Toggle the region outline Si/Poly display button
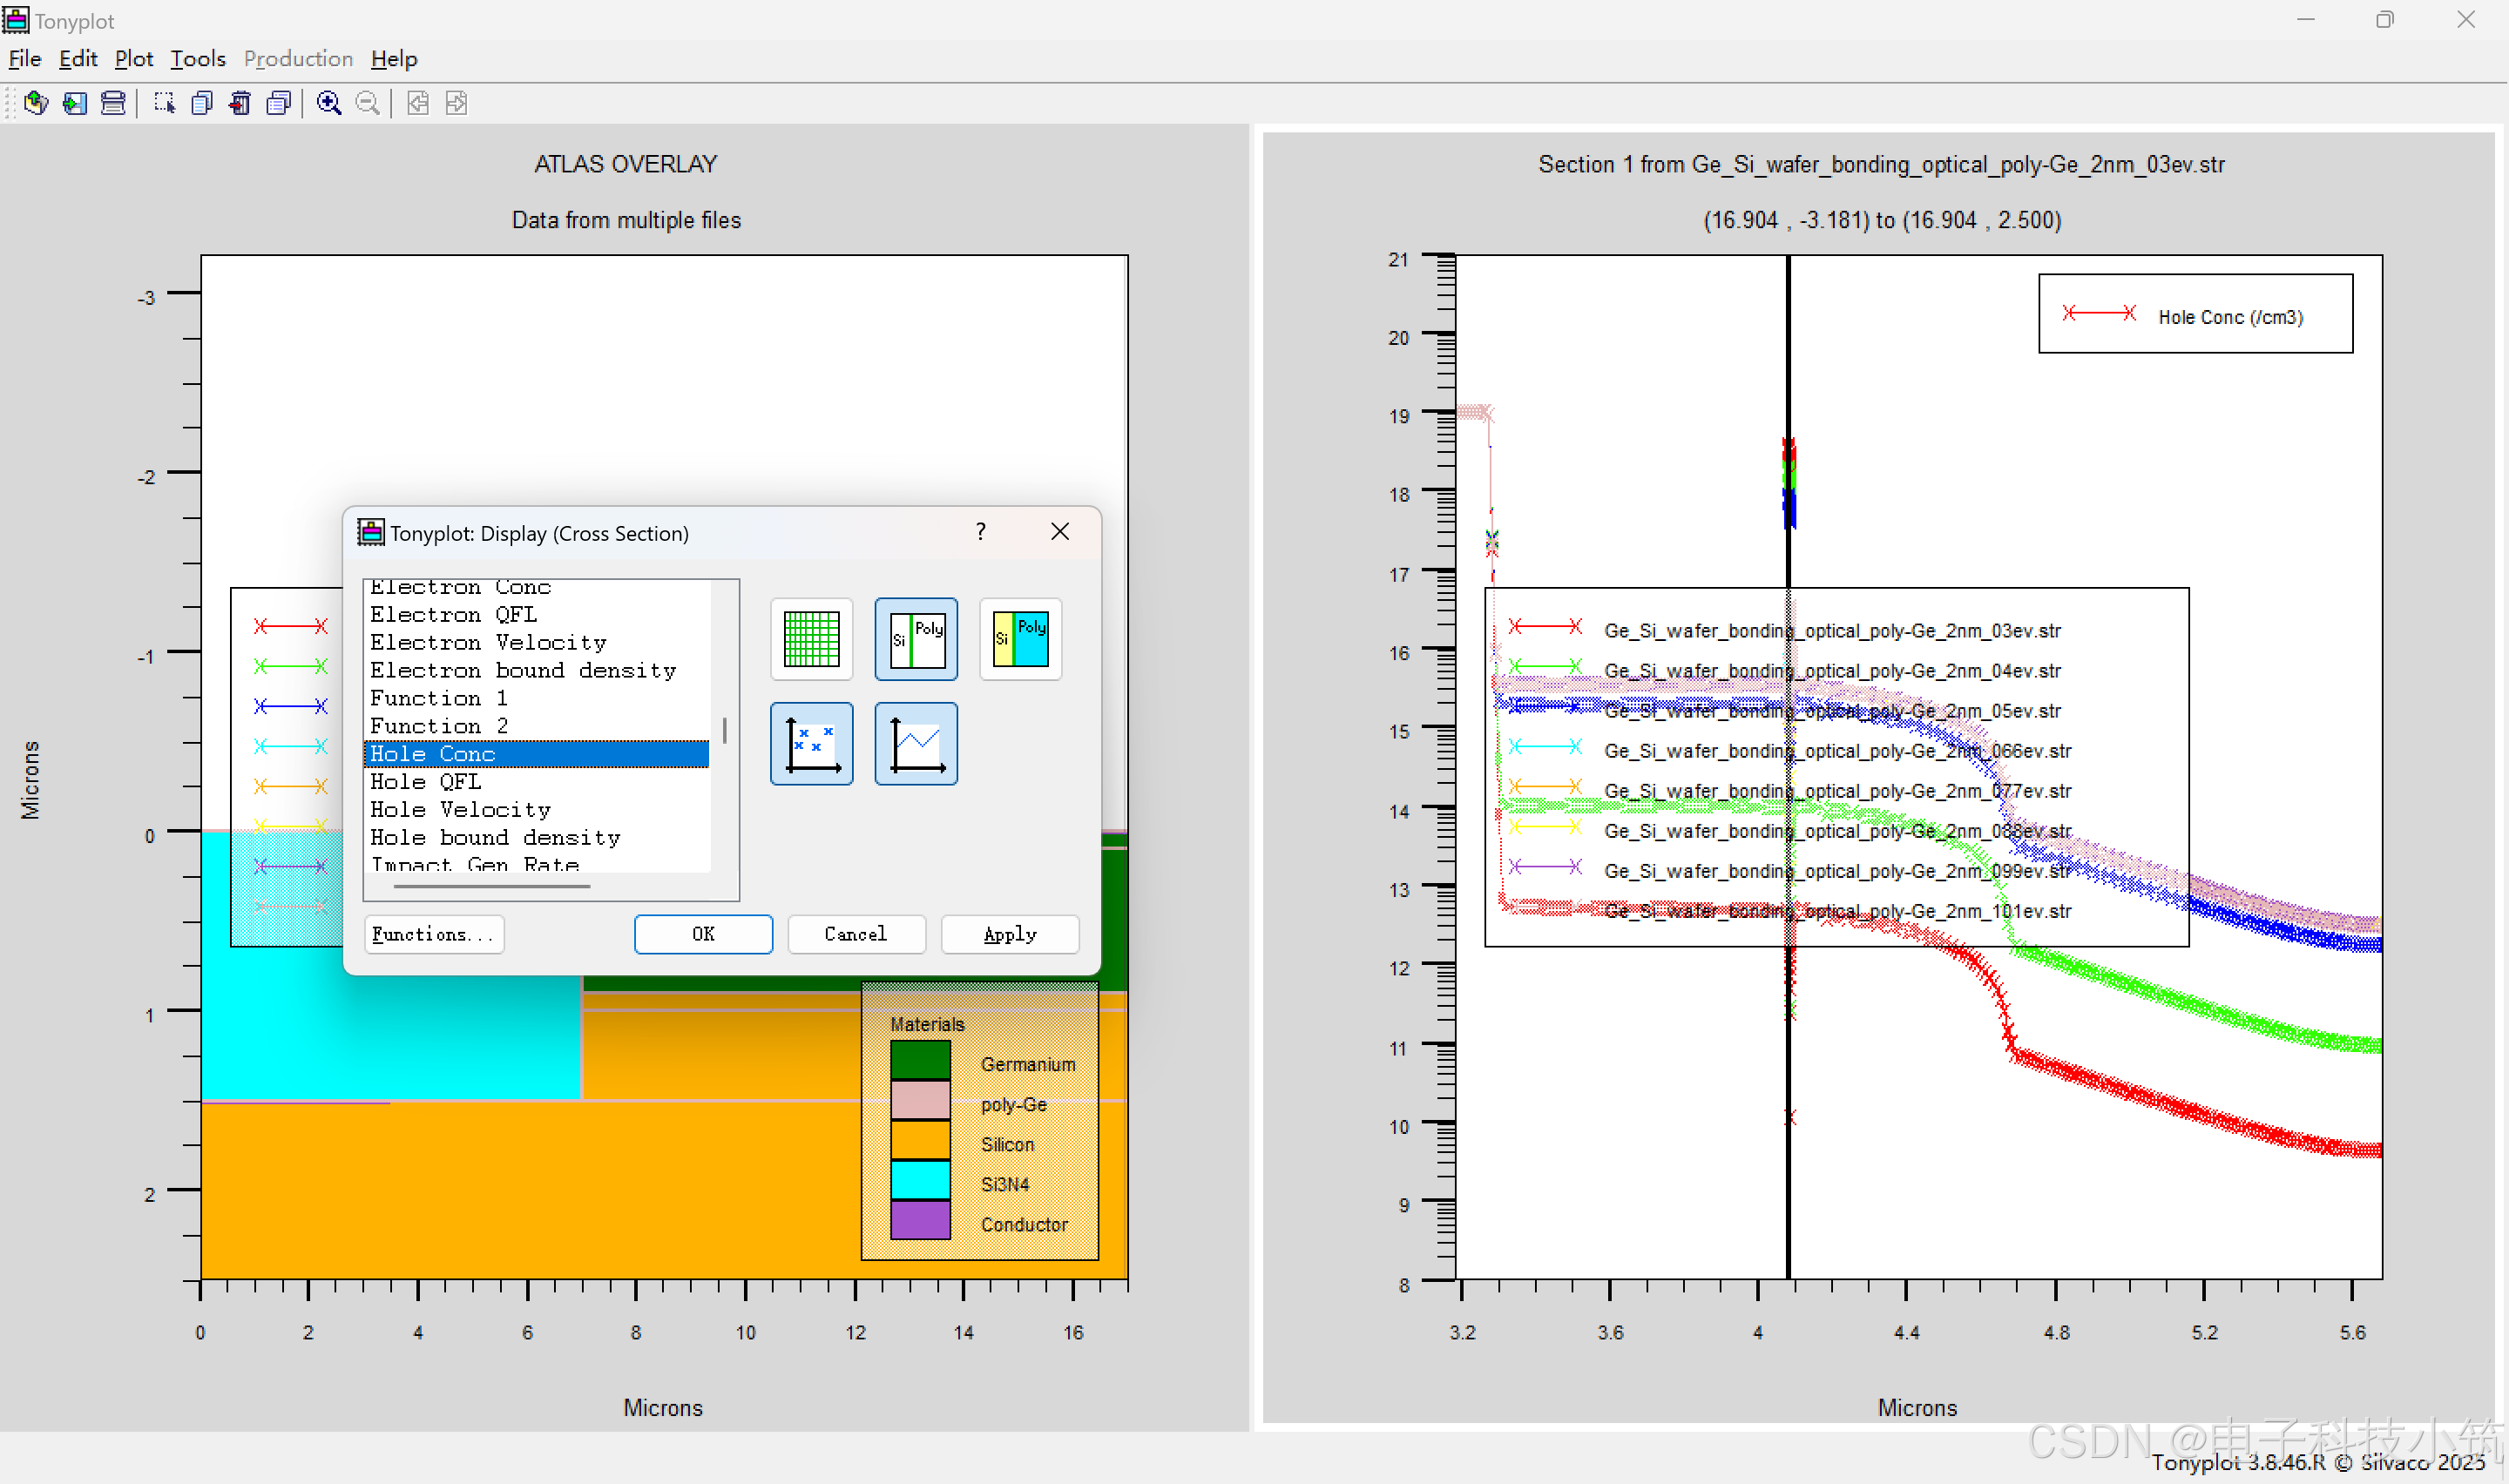2509x1484 pixels. (x=915, y=639)
